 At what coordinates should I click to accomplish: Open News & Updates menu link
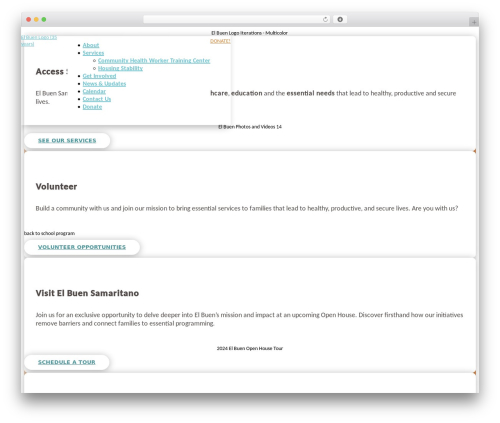[x=104, y=84]
